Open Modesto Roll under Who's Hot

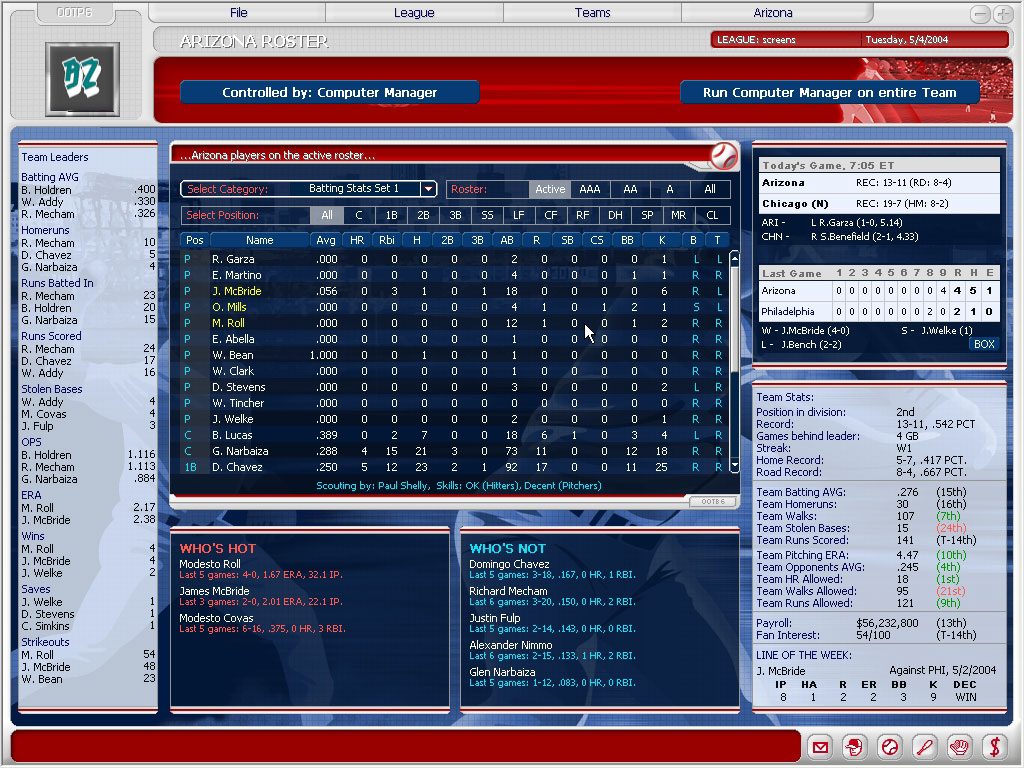[210, 564]
